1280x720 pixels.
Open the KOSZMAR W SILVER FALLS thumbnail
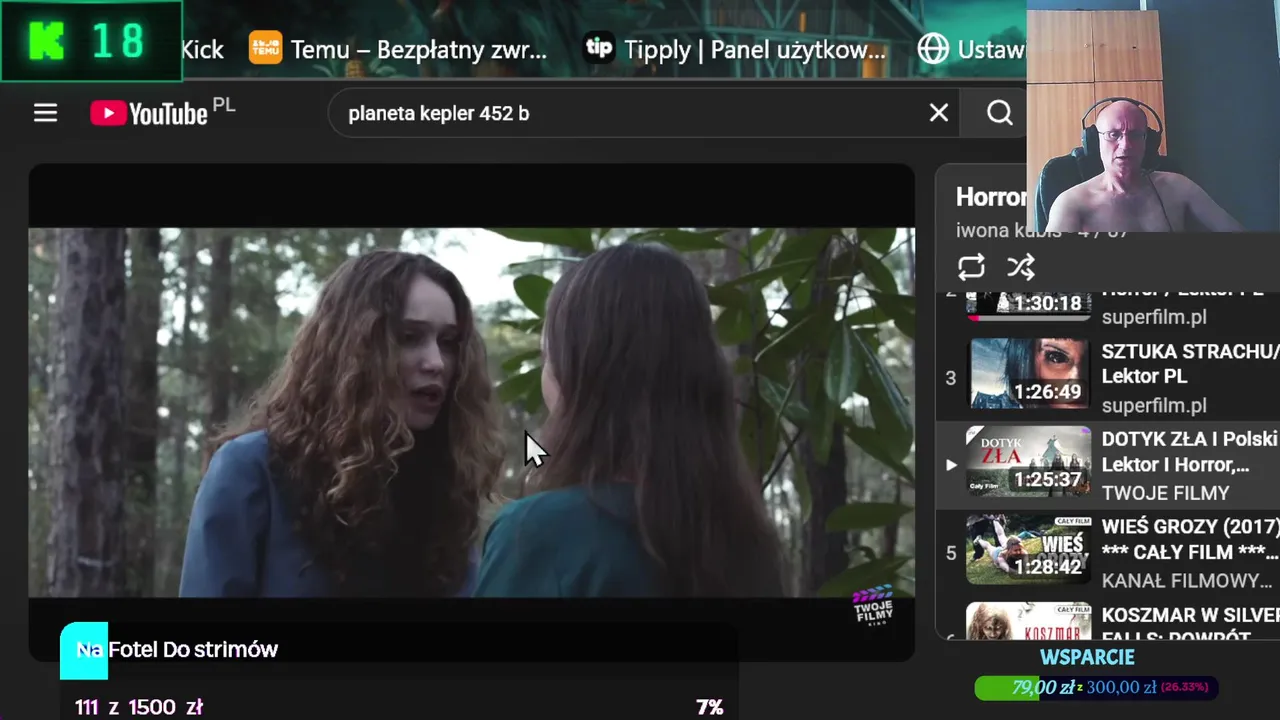[x=1028, y=620]
